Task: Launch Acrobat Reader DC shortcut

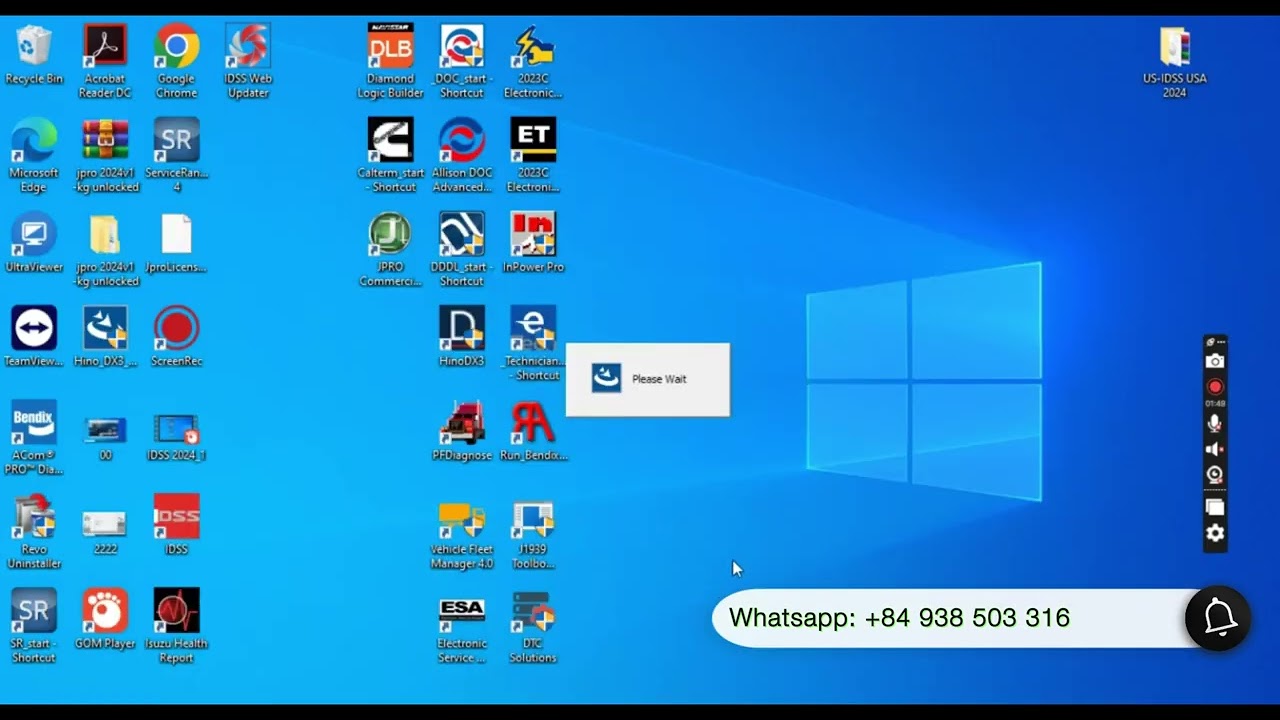Action: pyautogui.click(x=105, y=62)
